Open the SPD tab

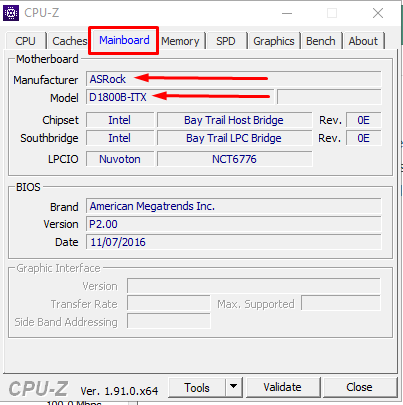coord(226,41)
